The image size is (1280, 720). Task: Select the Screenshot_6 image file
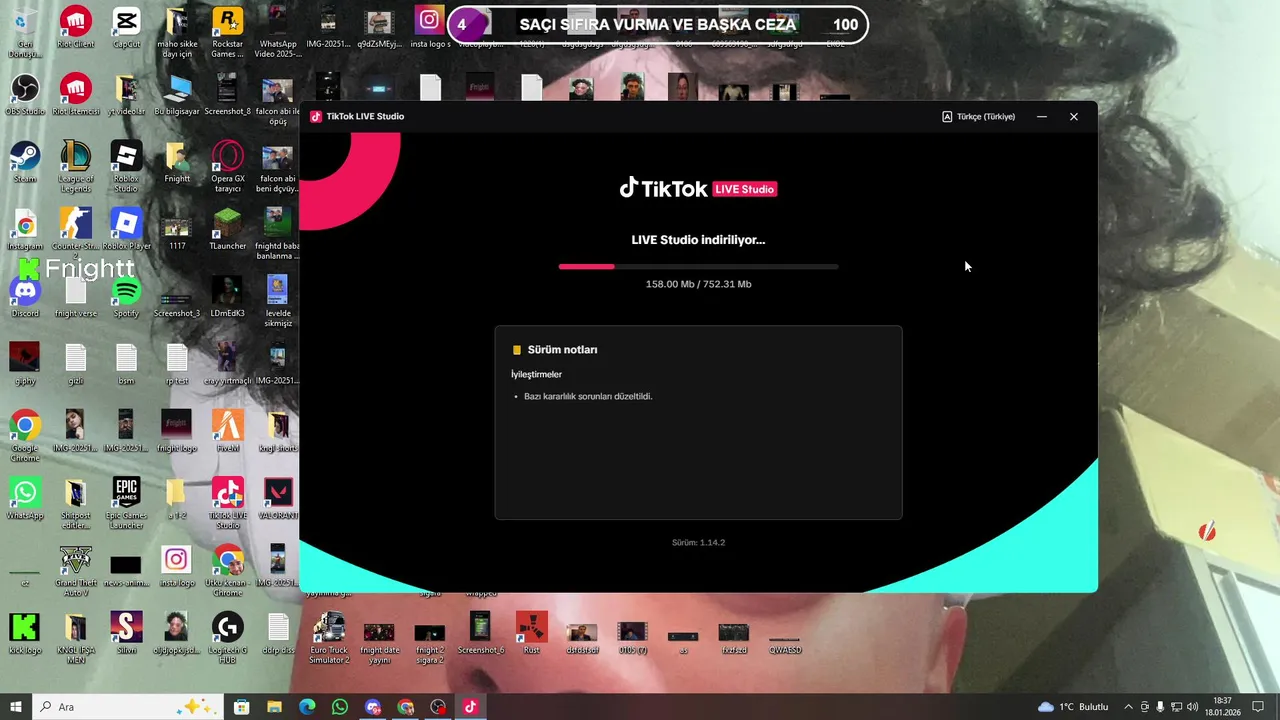click(480, 633)
